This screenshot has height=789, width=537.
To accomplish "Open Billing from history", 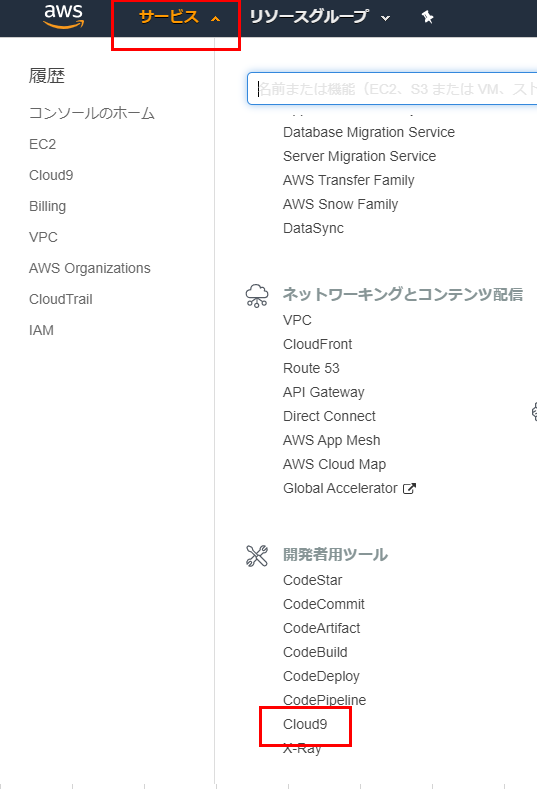I will tap(47, 206).
